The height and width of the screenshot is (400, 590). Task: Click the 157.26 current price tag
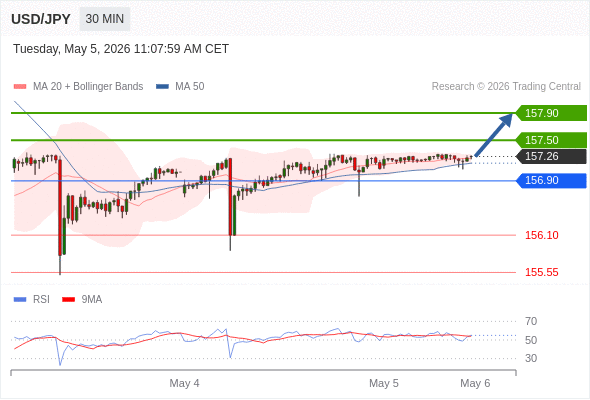551,156
